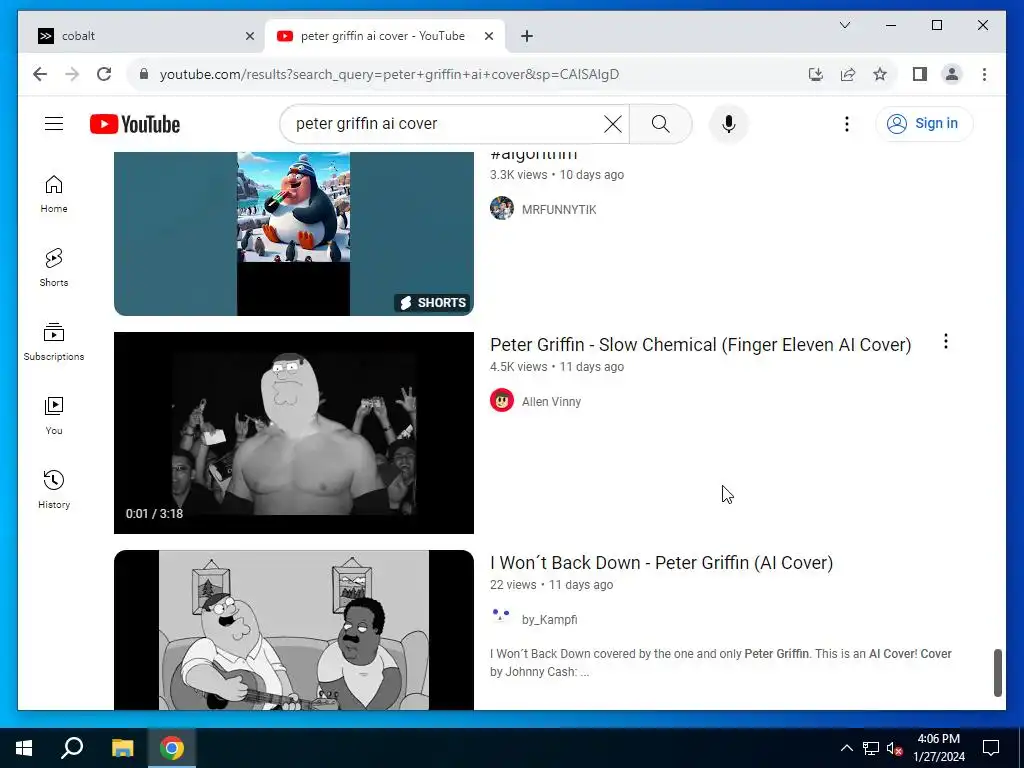The height and width of the screenshot is (768, 1024).
Task: Click the YouTube logo
Action: click(x=135, y=124)
